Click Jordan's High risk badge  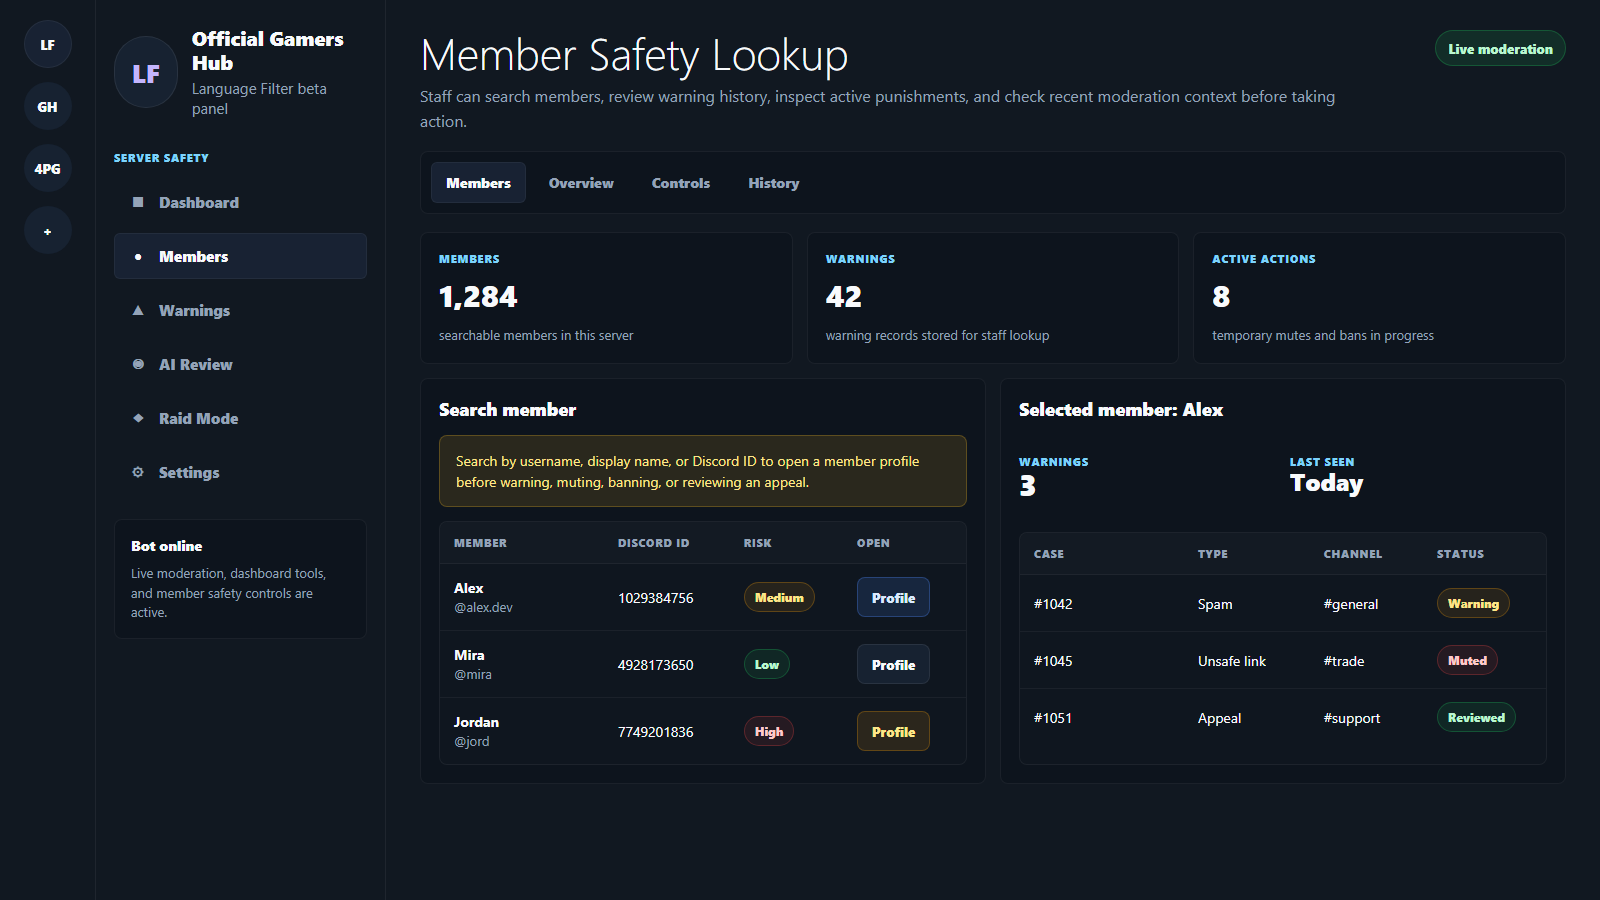(x=769, y=732)
